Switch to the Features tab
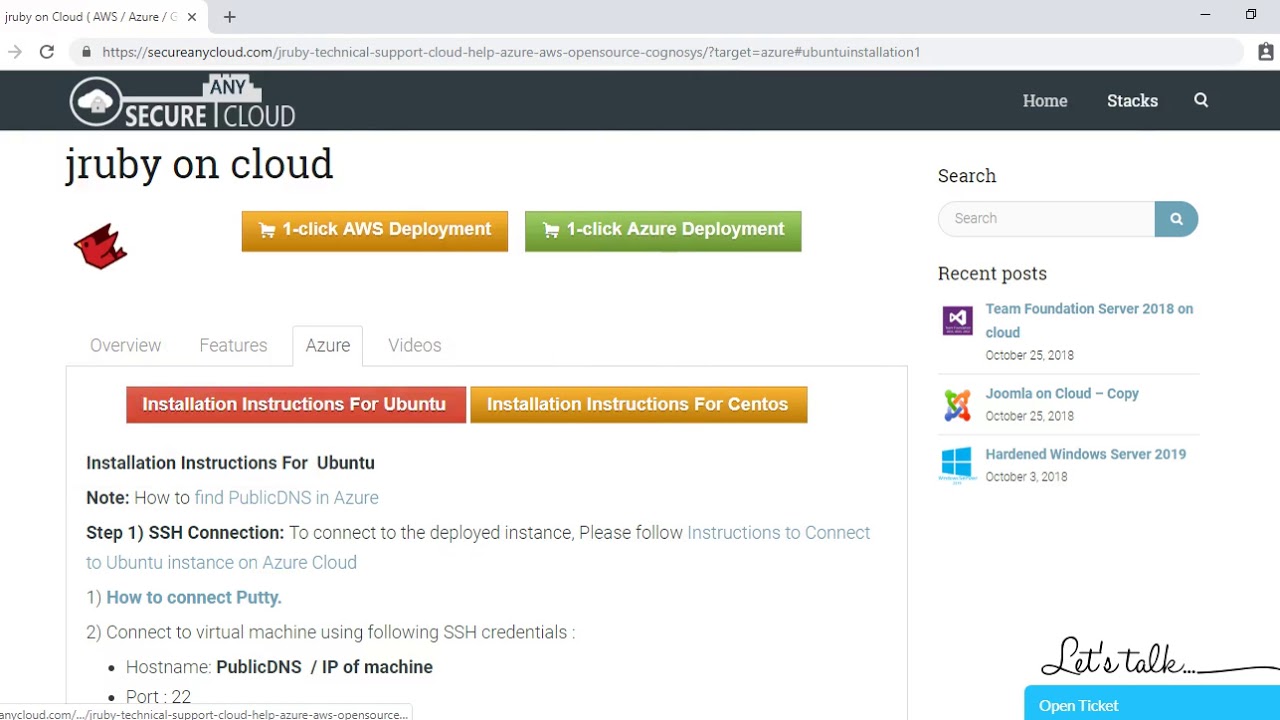Screen dimensions: 1280x720 (233, 345)
